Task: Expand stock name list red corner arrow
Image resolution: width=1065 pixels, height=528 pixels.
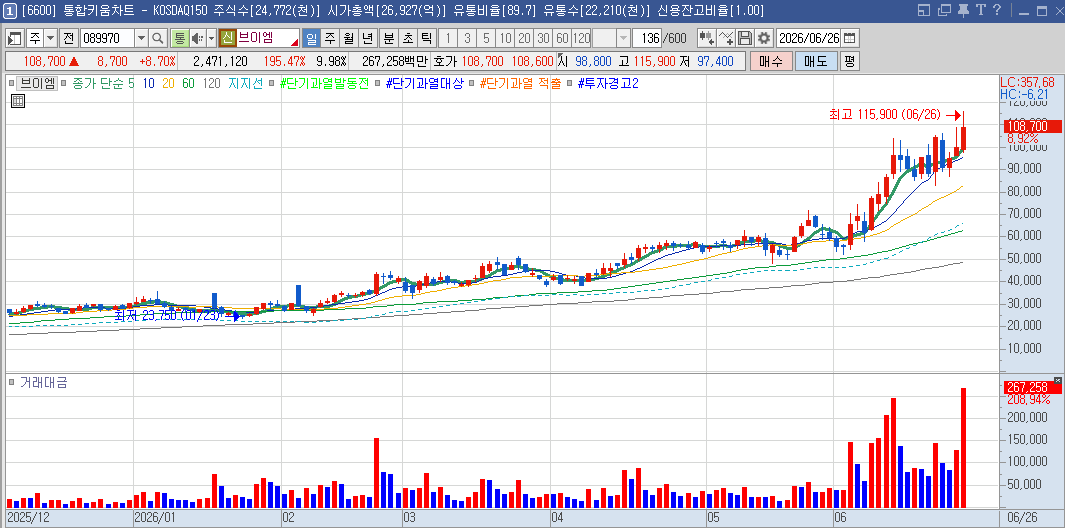Action: pos(295,42)
